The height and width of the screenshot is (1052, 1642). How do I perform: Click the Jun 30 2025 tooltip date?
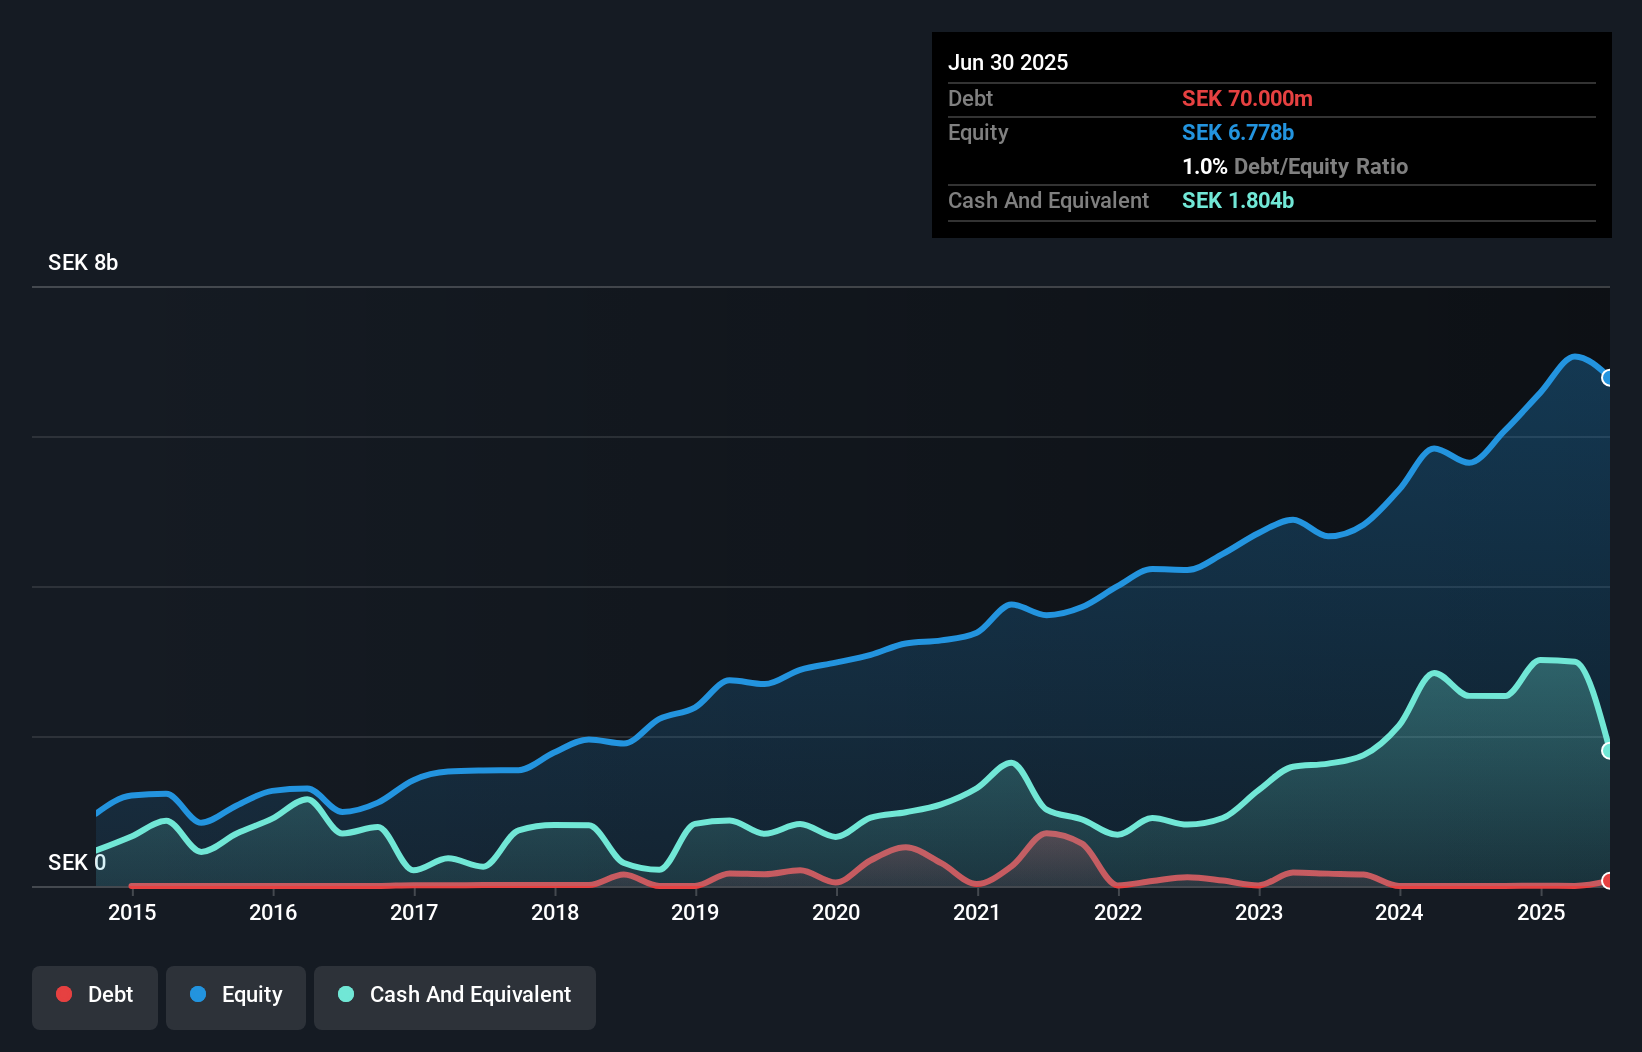pos(1008,62)
